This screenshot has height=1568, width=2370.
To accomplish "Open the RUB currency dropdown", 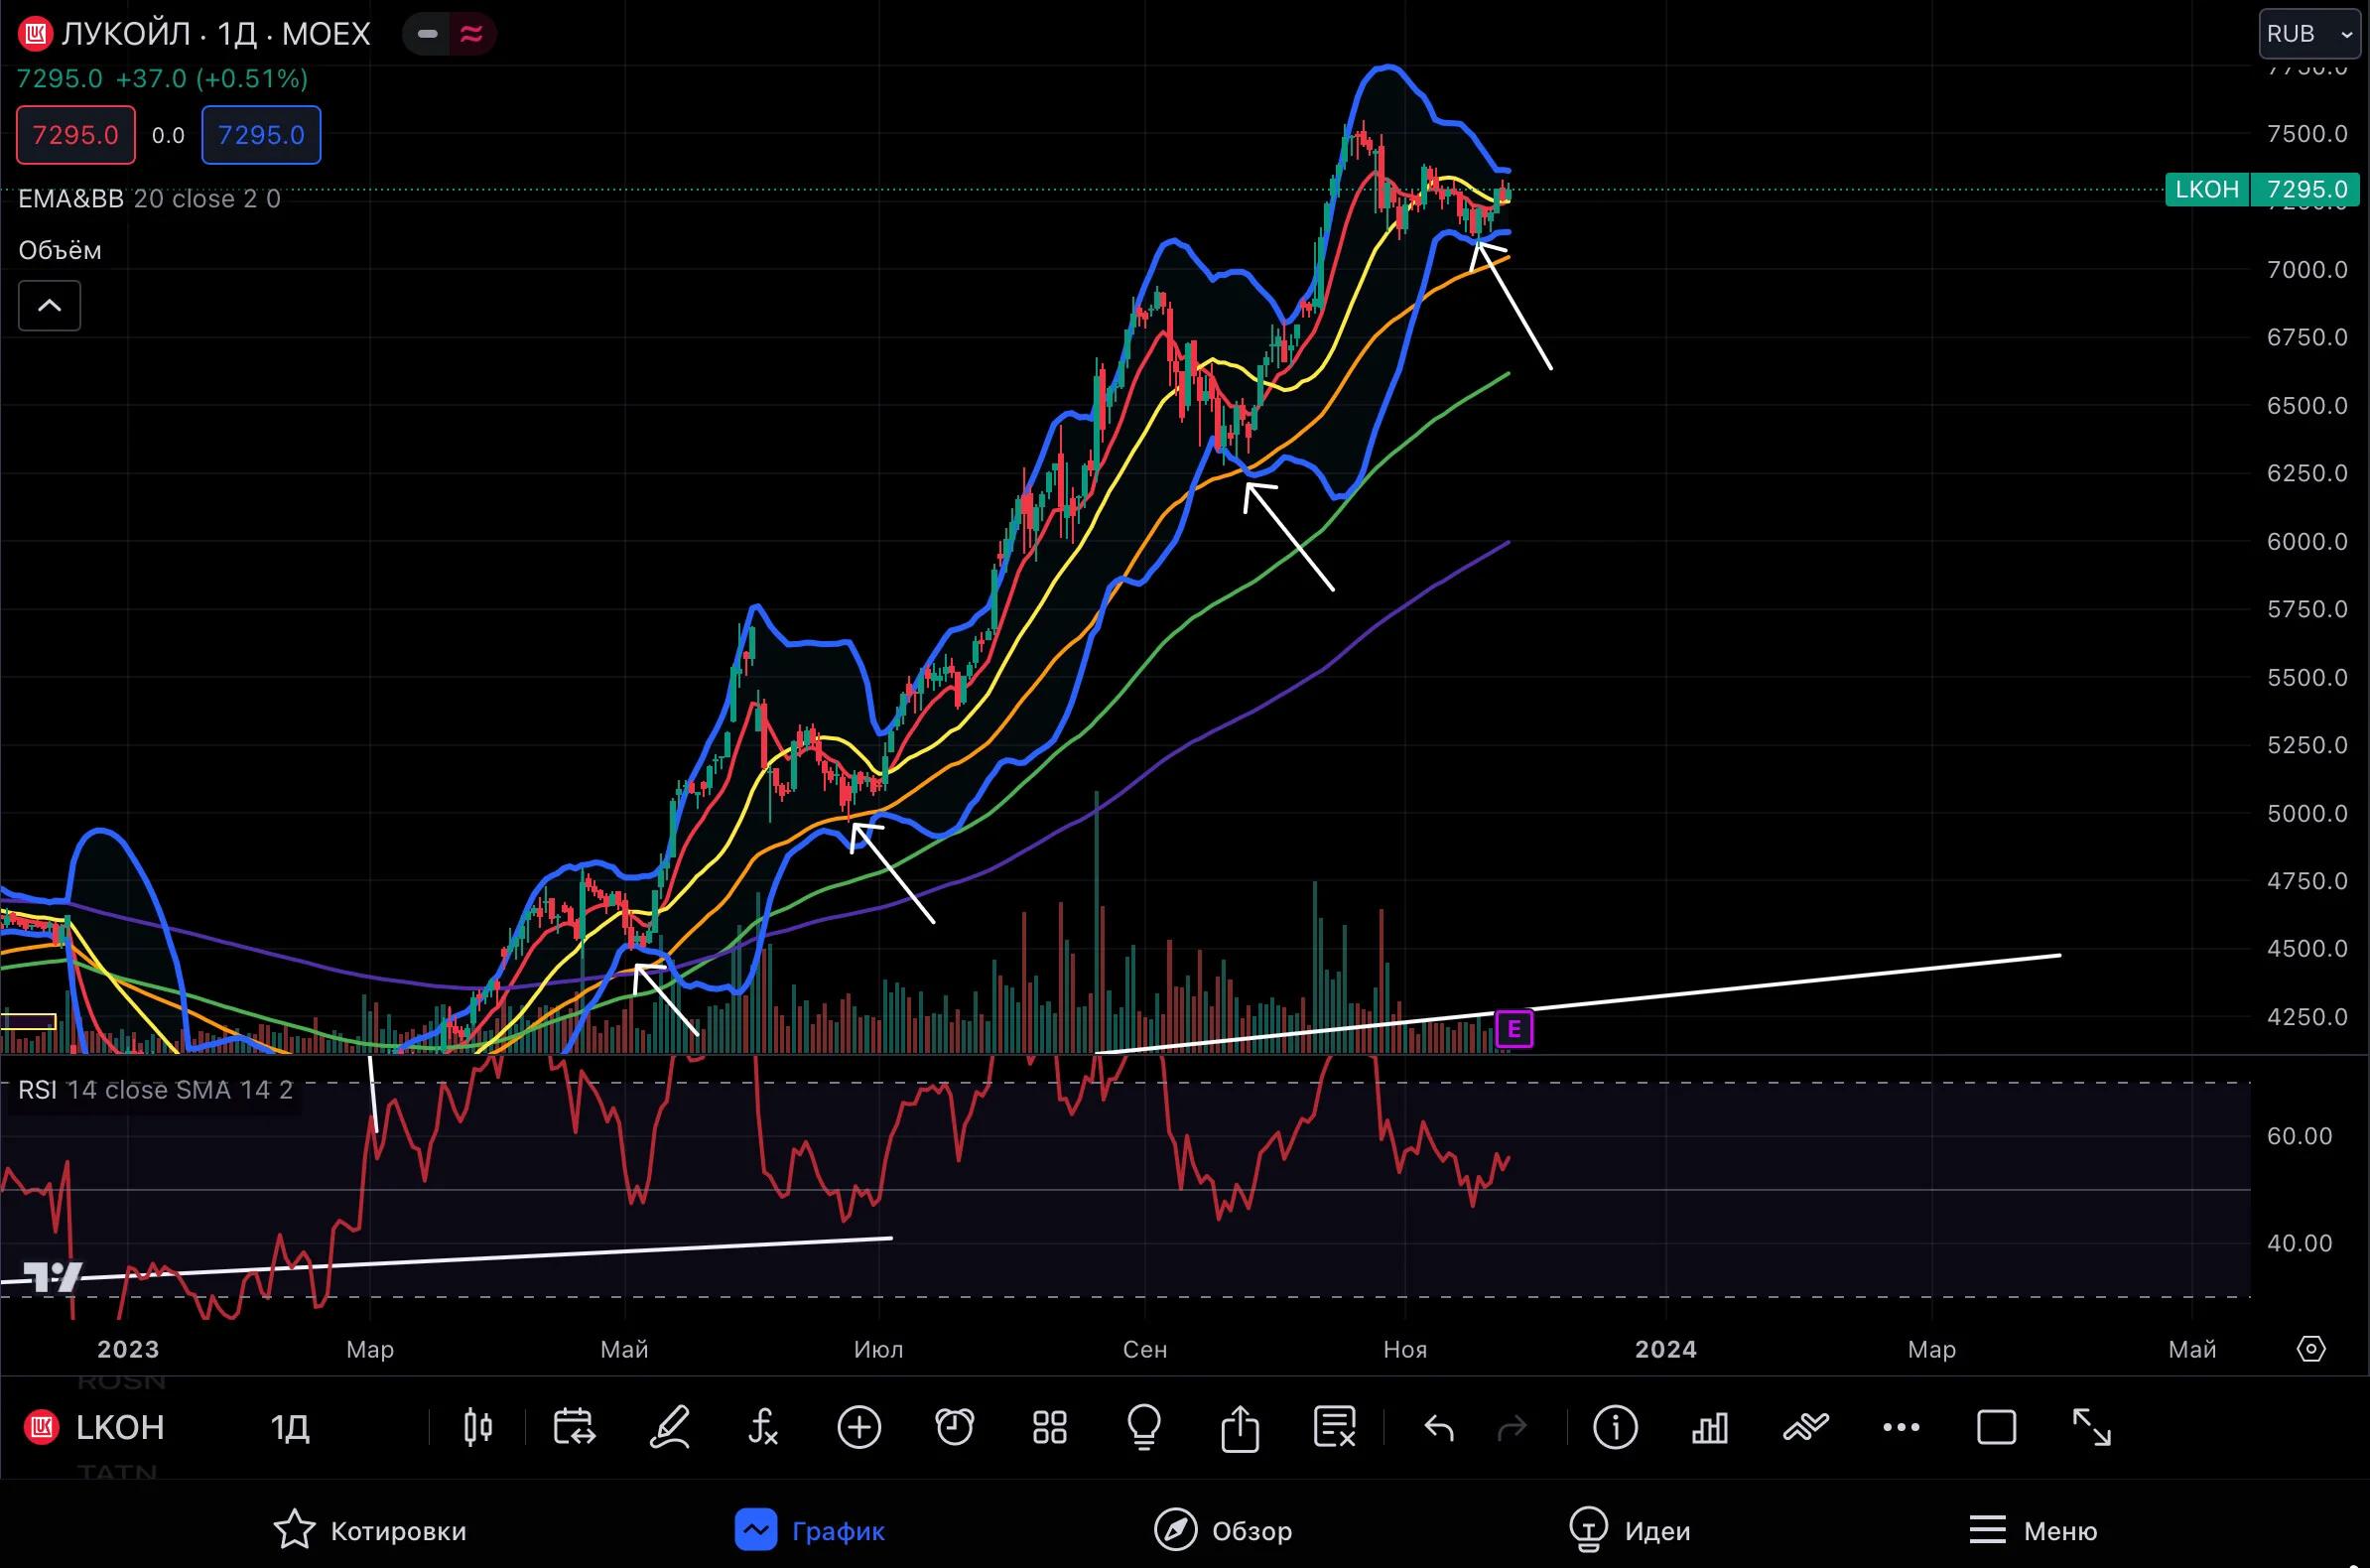I will [x=2310, y=34].
